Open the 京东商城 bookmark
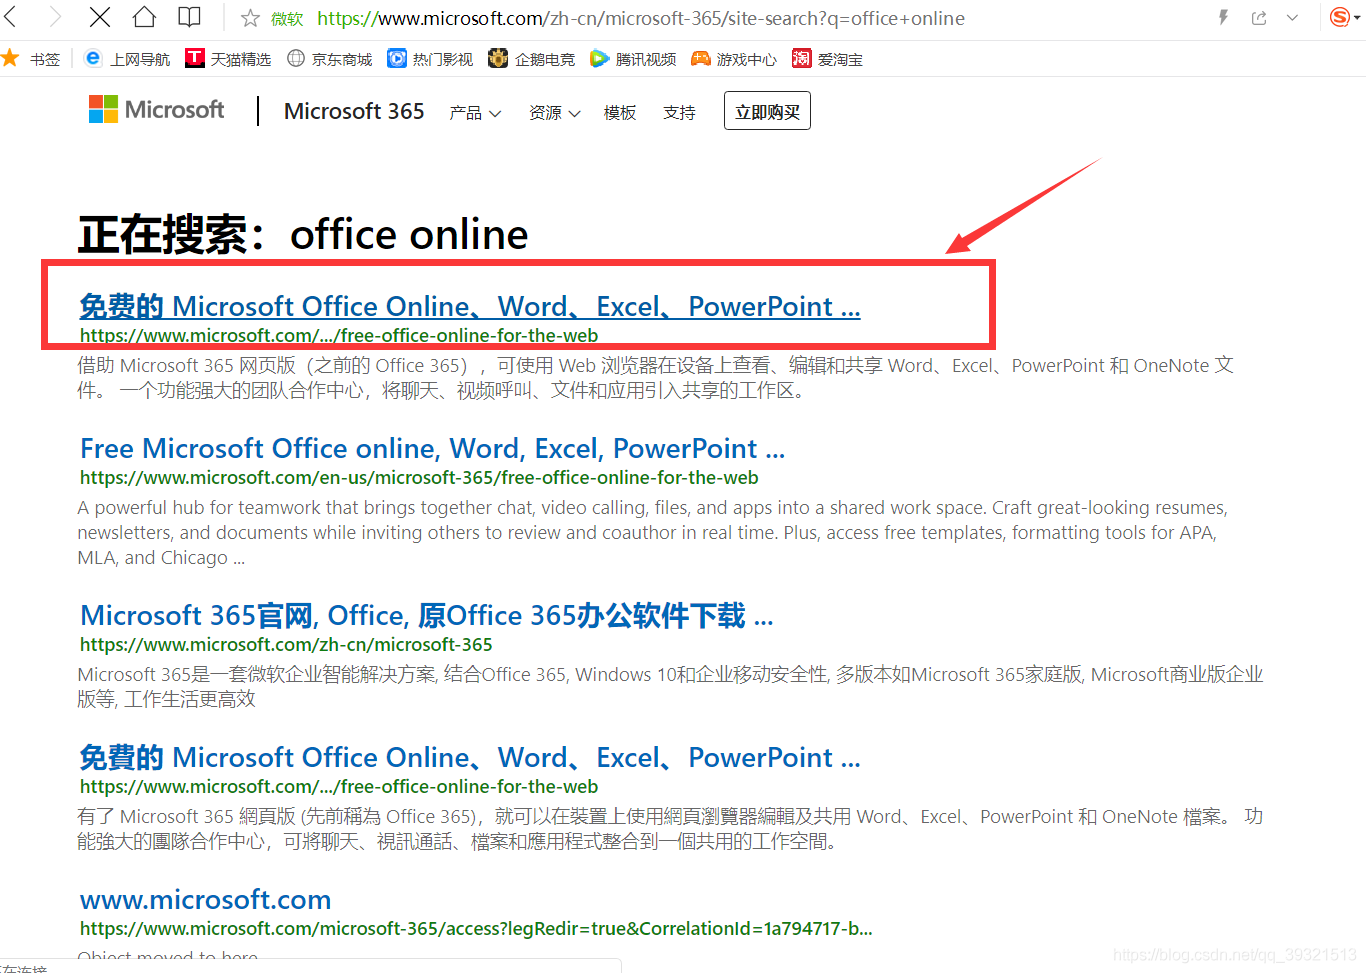Screen dimensions: 1366x973 tap(329, 59)
